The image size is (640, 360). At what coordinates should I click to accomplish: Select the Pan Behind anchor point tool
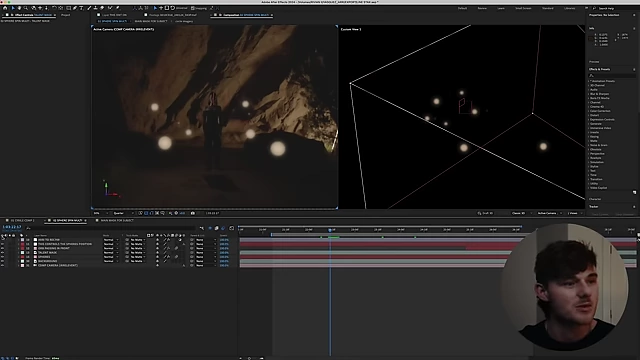(x=60, y=8)
